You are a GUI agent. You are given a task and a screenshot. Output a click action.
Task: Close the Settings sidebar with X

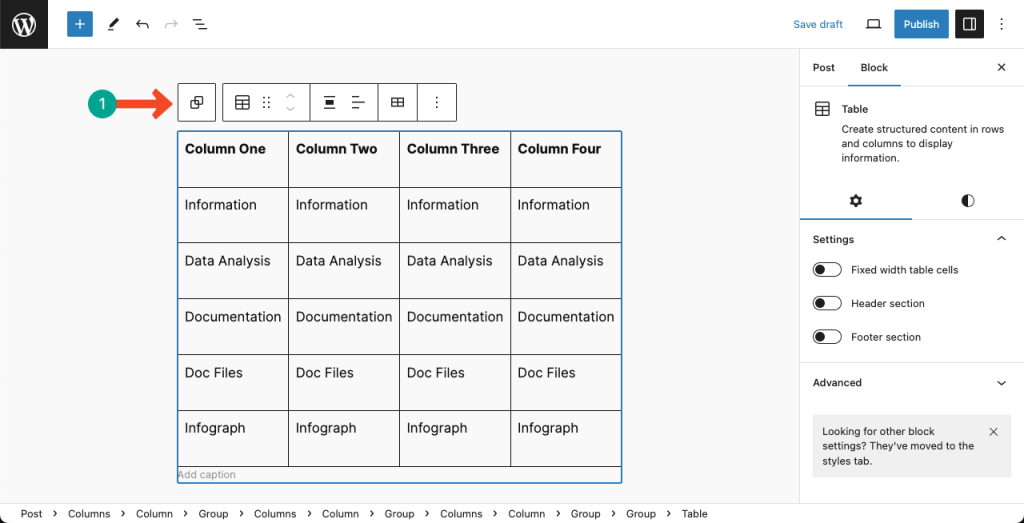1001,67
